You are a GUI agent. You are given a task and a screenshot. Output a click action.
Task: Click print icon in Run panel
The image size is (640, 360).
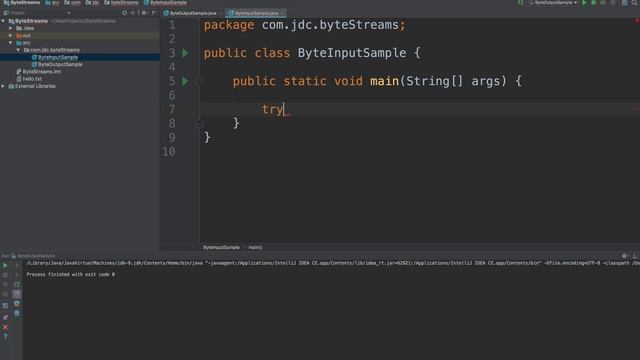[x=17, y=304]
